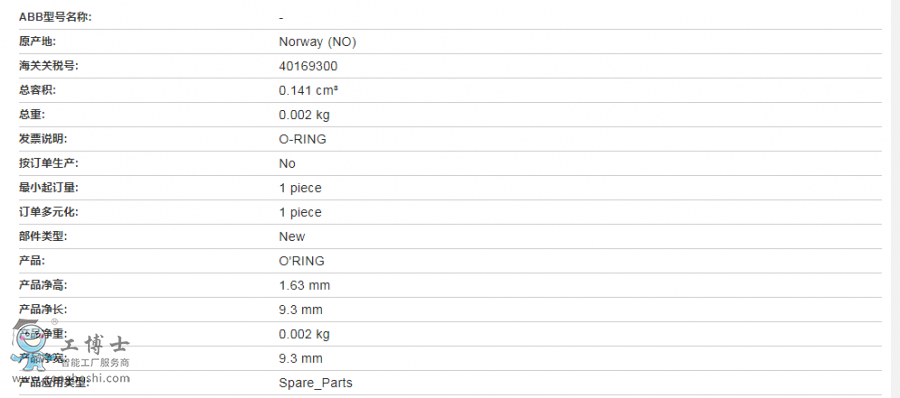Click the Gongboshi mascot logo icon
Viewport: 900px width, 398px height.
[x=32, y=341]
